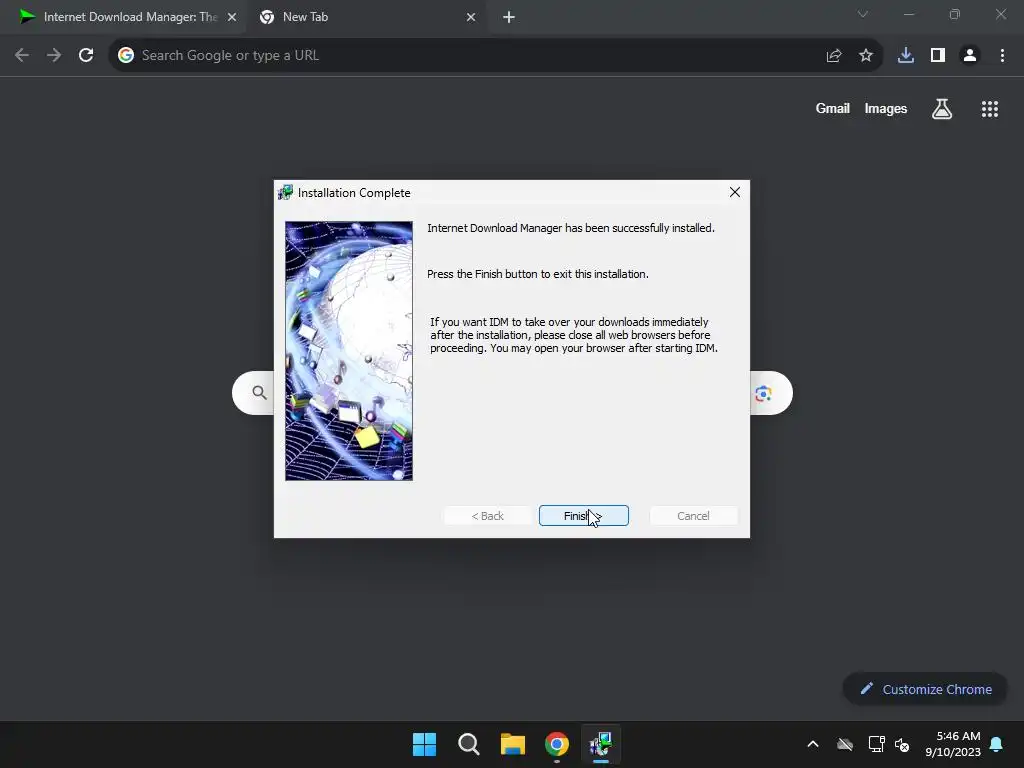Share this page icon
This screenshot has width=1024, height=768.
coord(834,56)
